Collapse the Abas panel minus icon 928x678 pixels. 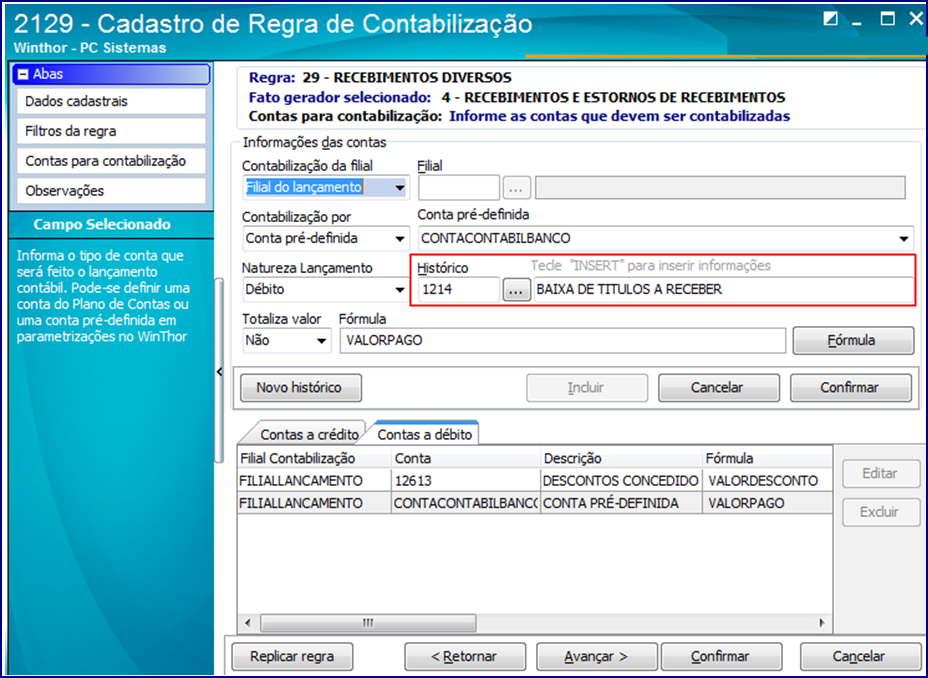click(x=23, y=74)
